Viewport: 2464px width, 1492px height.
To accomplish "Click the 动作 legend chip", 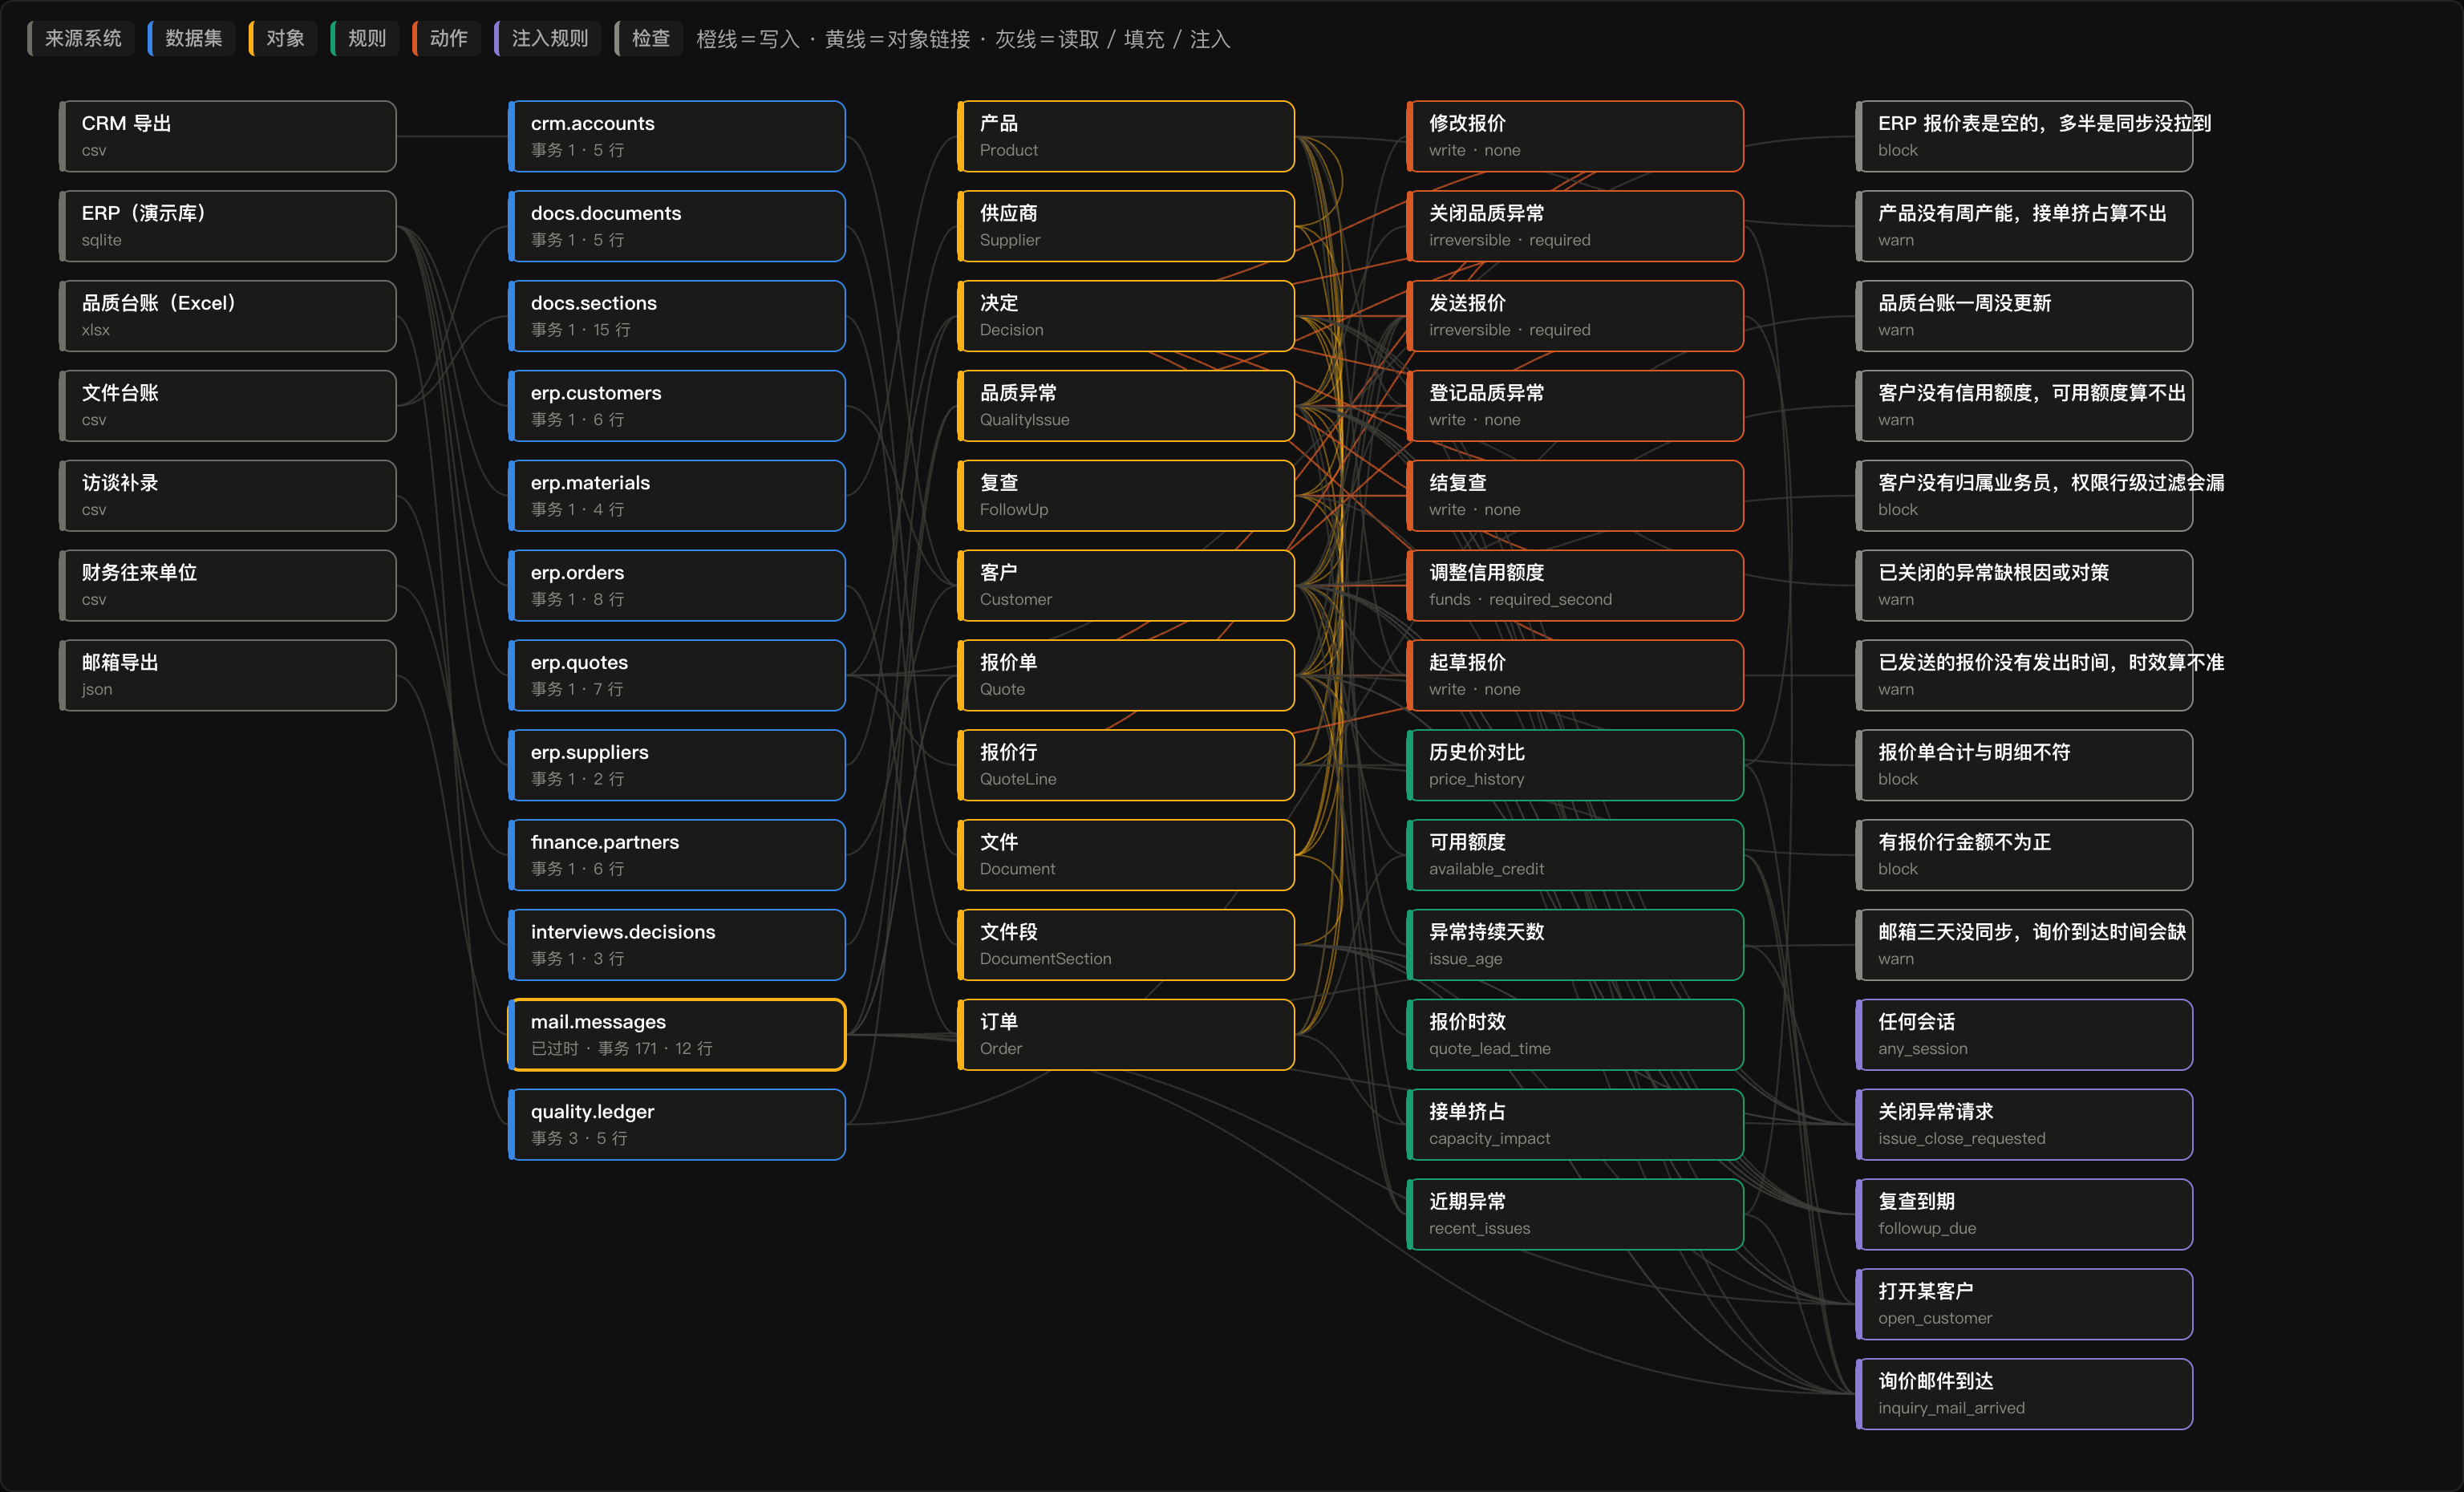I will (447, 38).
